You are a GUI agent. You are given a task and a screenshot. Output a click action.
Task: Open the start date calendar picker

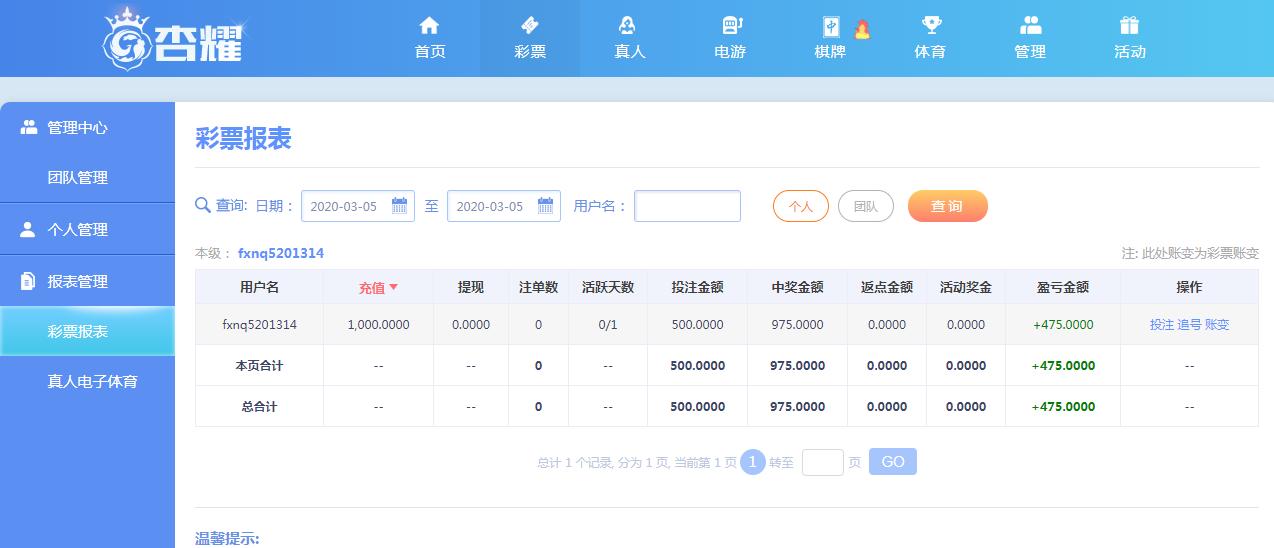pos(399,206)
